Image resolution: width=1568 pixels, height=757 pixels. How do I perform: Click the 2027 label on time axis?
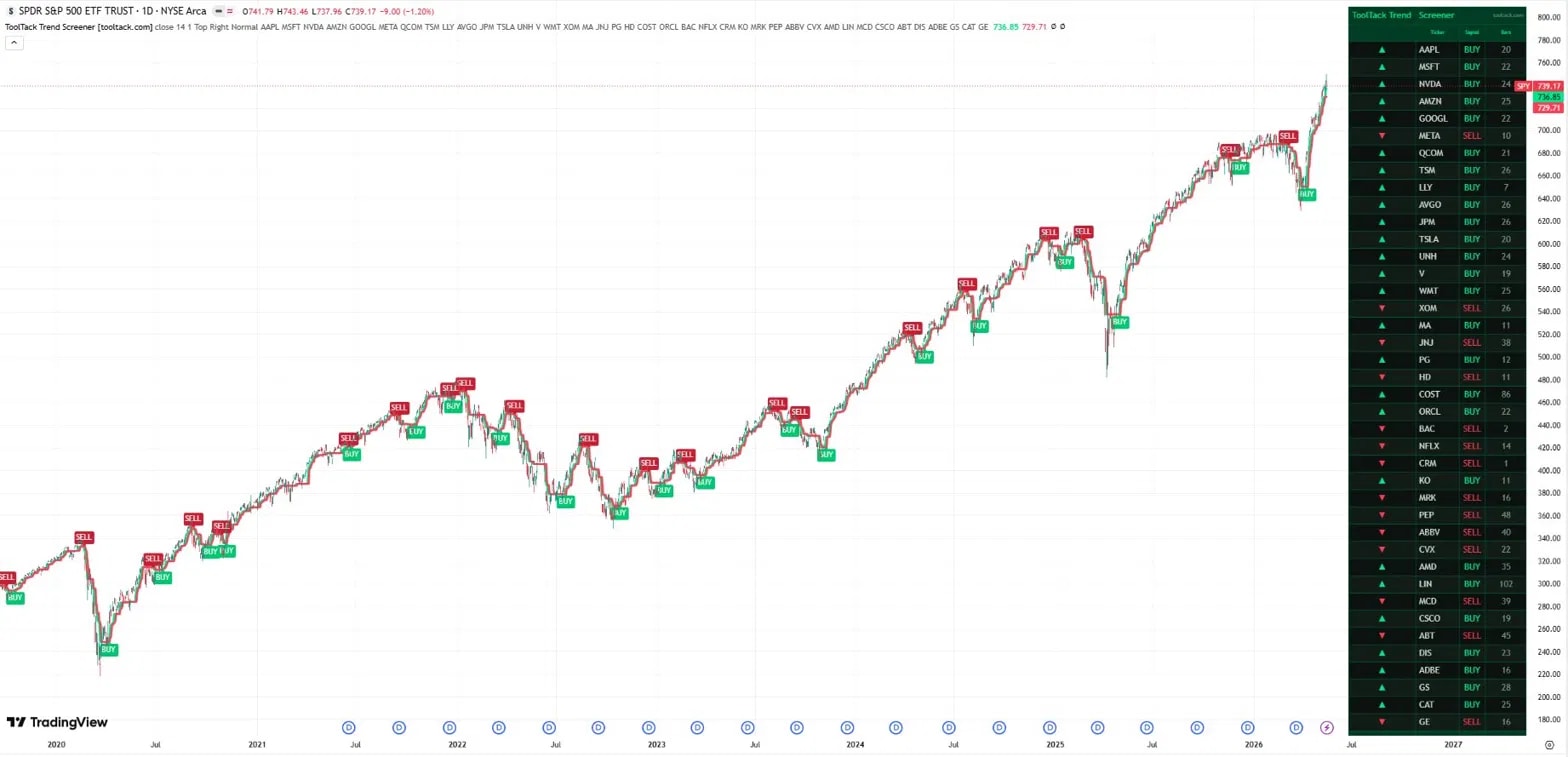coord(1453,744)
